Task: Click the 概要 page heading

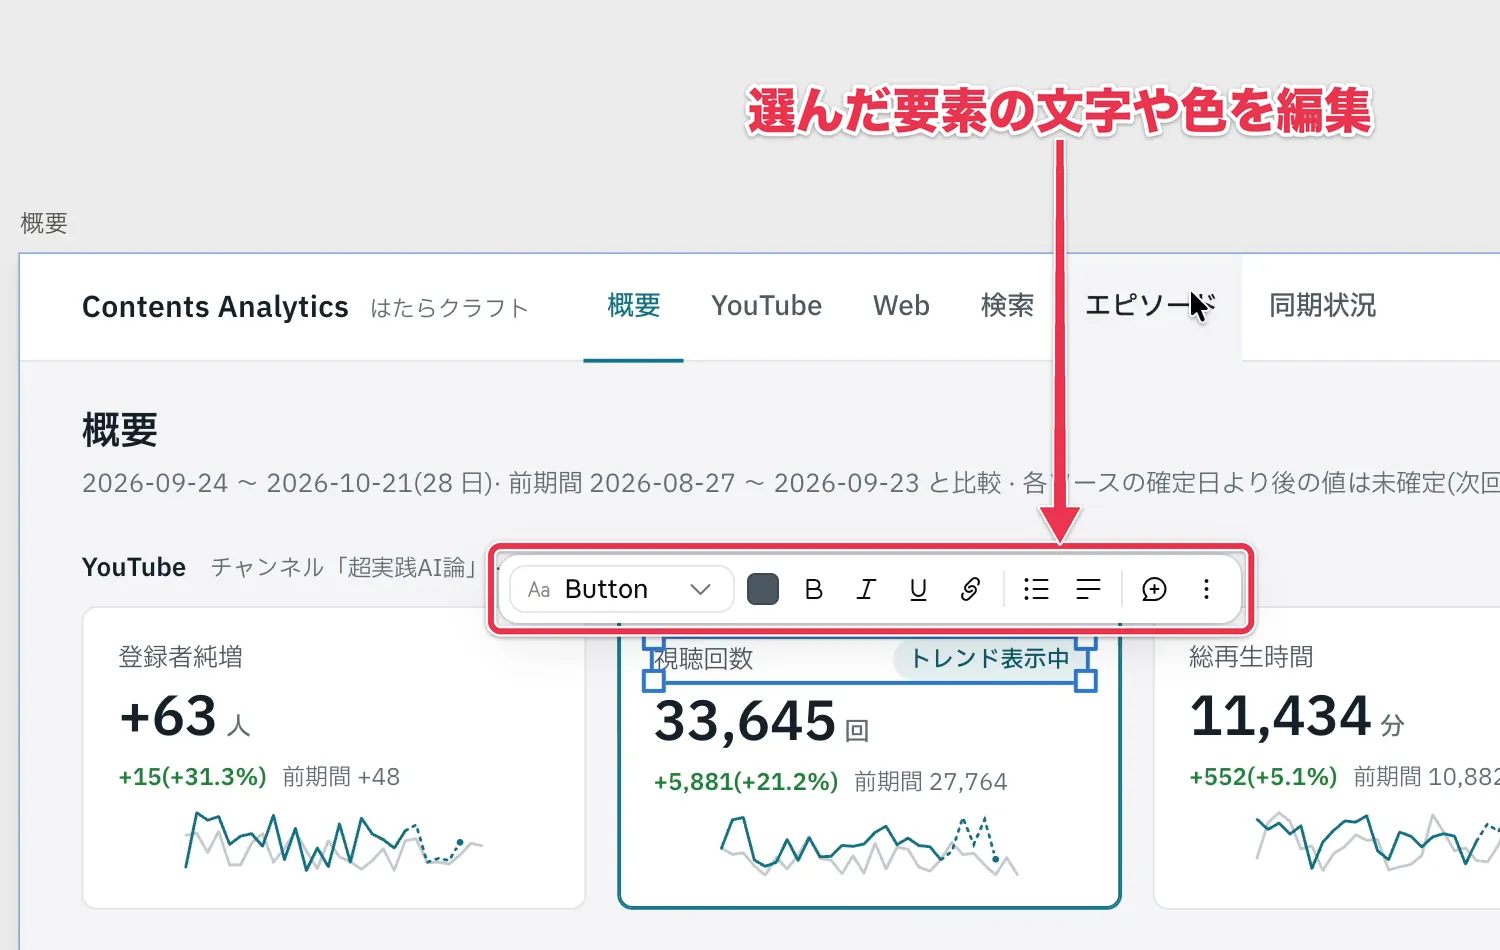Action: pos(120,430)
